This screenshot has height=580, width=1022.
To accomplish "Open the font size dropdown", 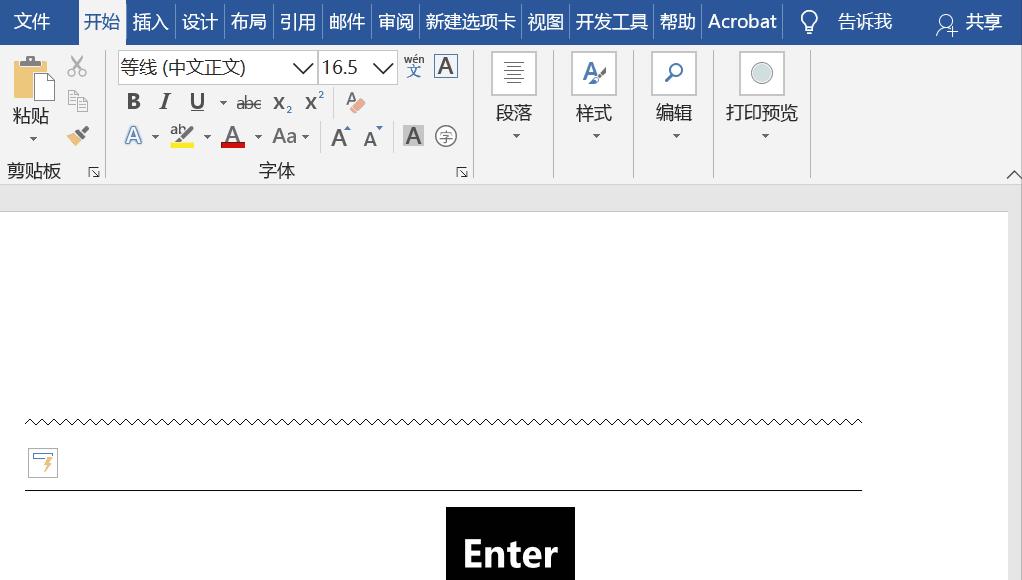I will [x=383, y=67].
